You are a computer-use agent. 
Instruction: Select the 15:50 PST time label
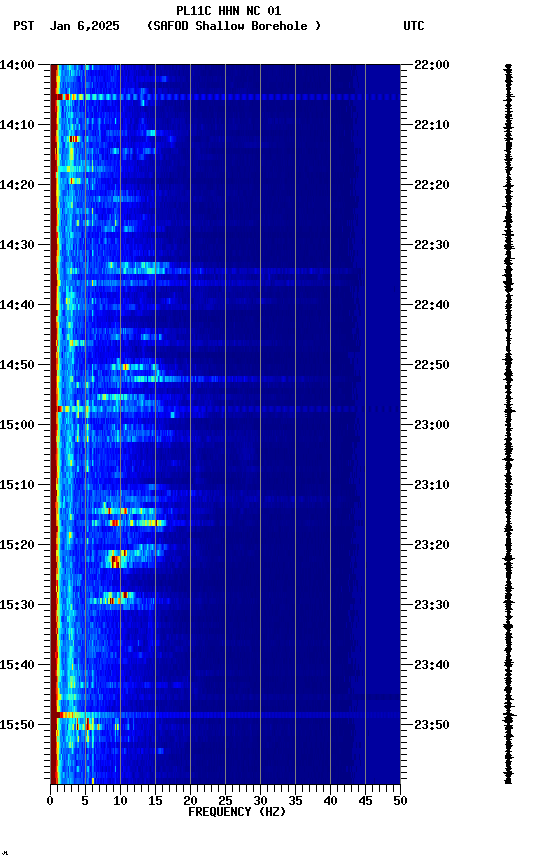coord(17,725)
